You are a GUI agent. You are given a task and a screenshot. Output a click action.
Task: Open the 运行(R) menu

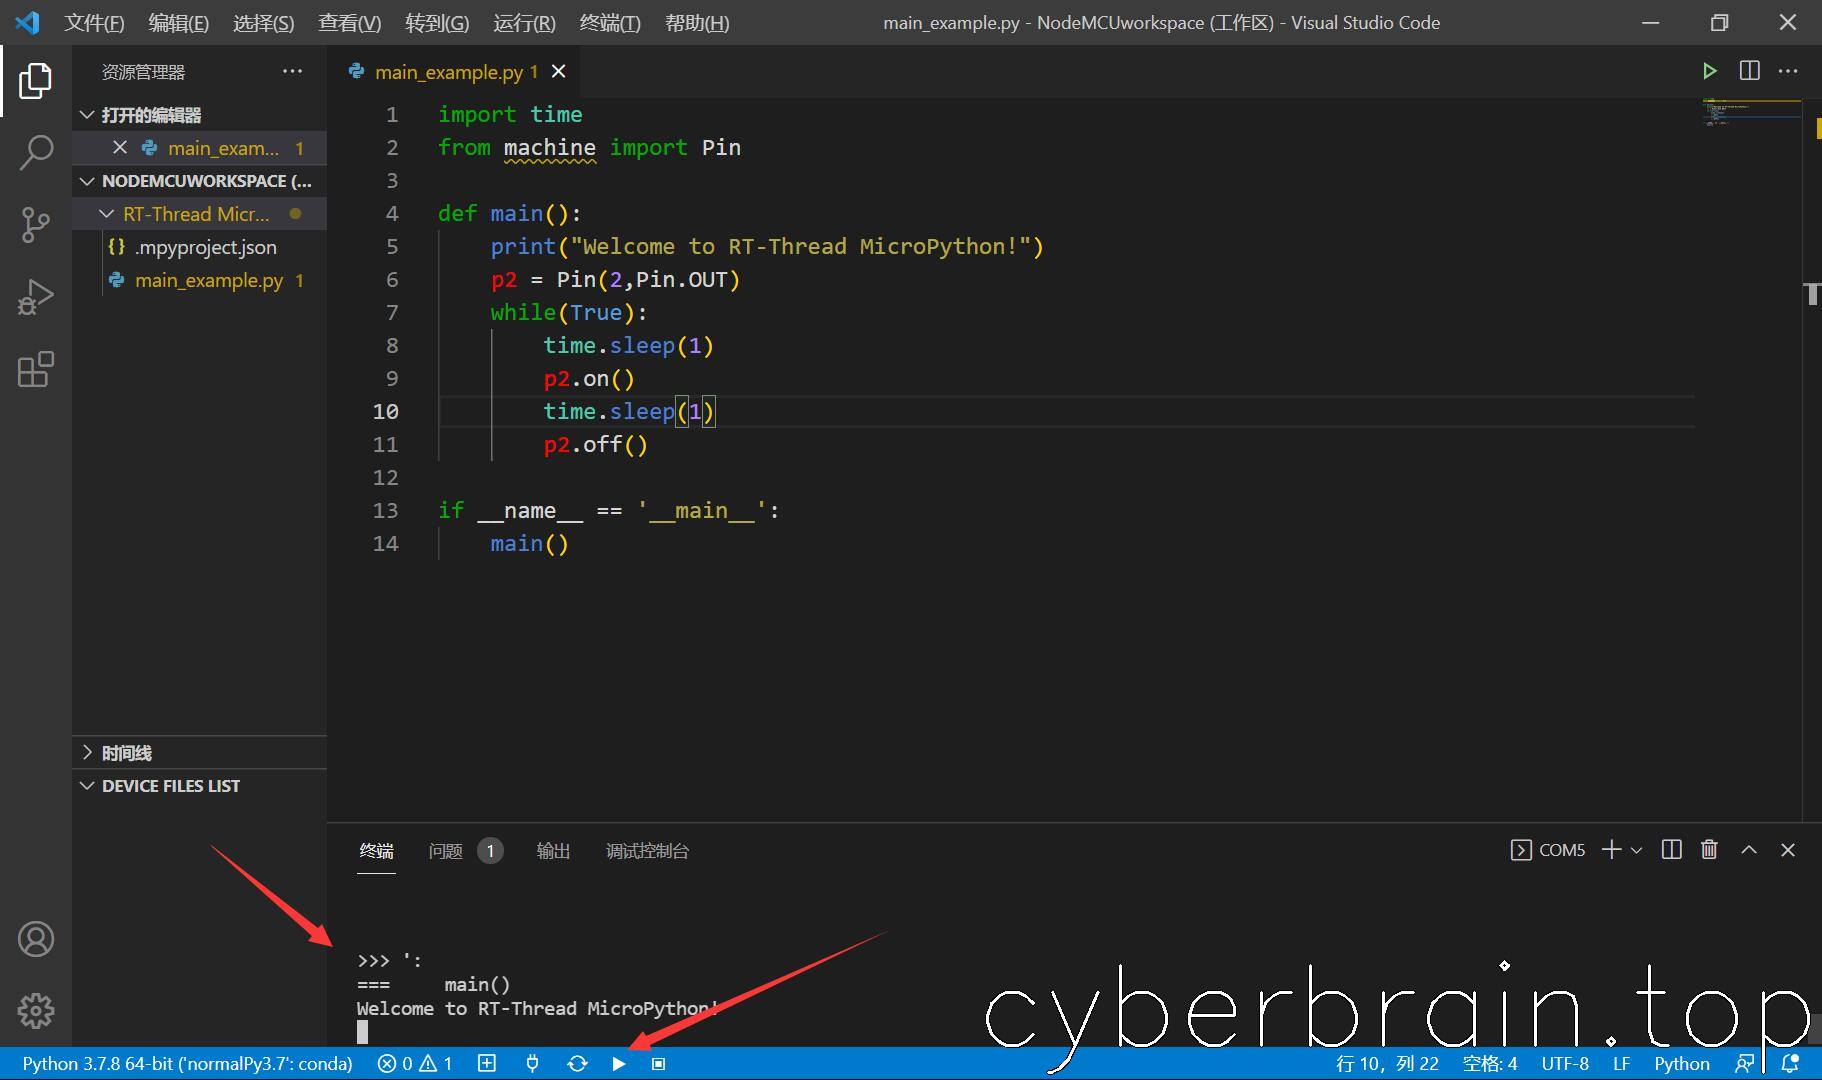(x=524, y=23)
